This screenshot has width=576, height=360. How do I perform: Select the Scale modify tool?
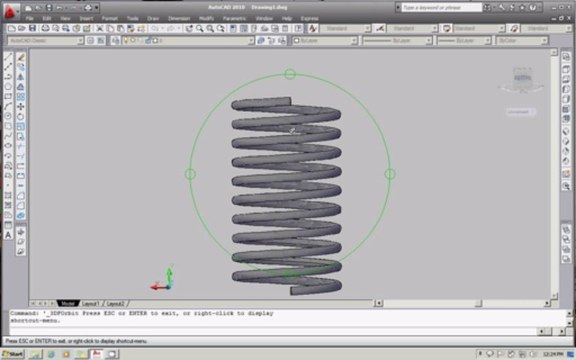pyautogui.click(x=21, y=126)
